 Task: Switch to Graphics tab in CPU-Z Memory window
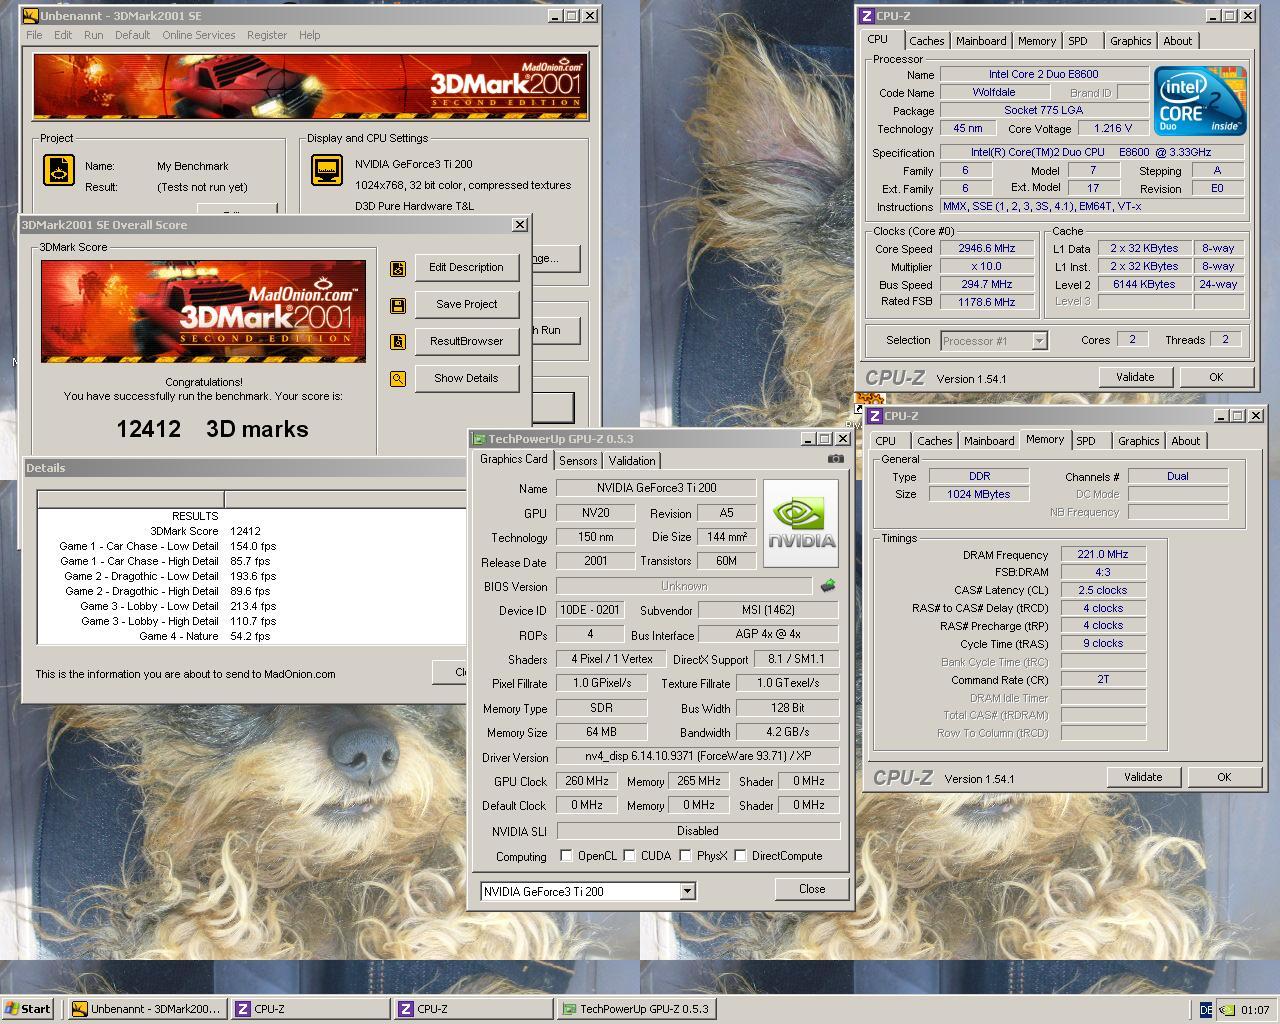tap(1138, 441)
